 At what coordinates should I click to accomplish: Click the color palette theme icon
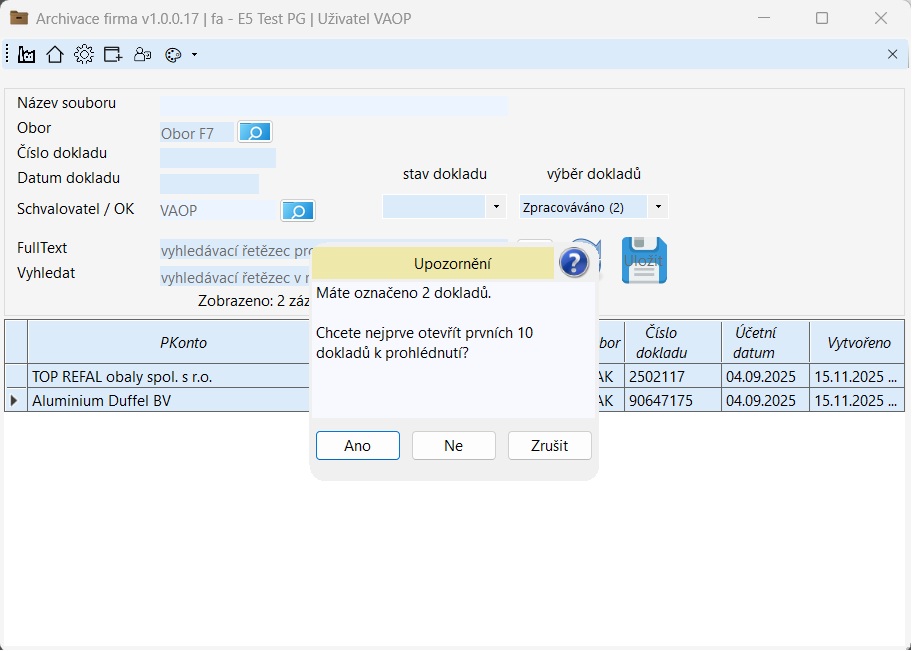(173, 55)
